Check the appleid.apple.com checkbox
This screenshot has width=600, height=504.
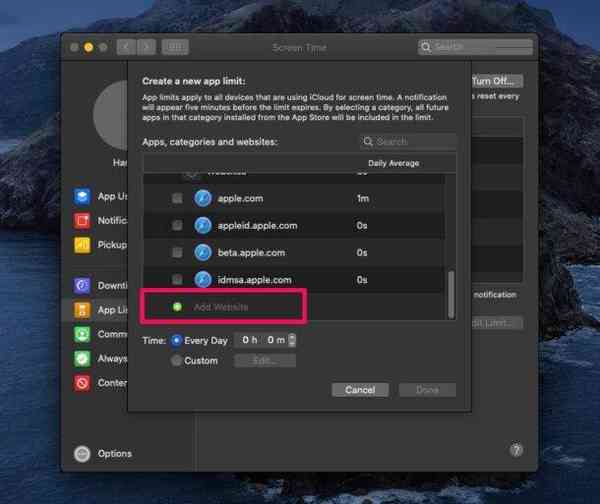point(177,225)
